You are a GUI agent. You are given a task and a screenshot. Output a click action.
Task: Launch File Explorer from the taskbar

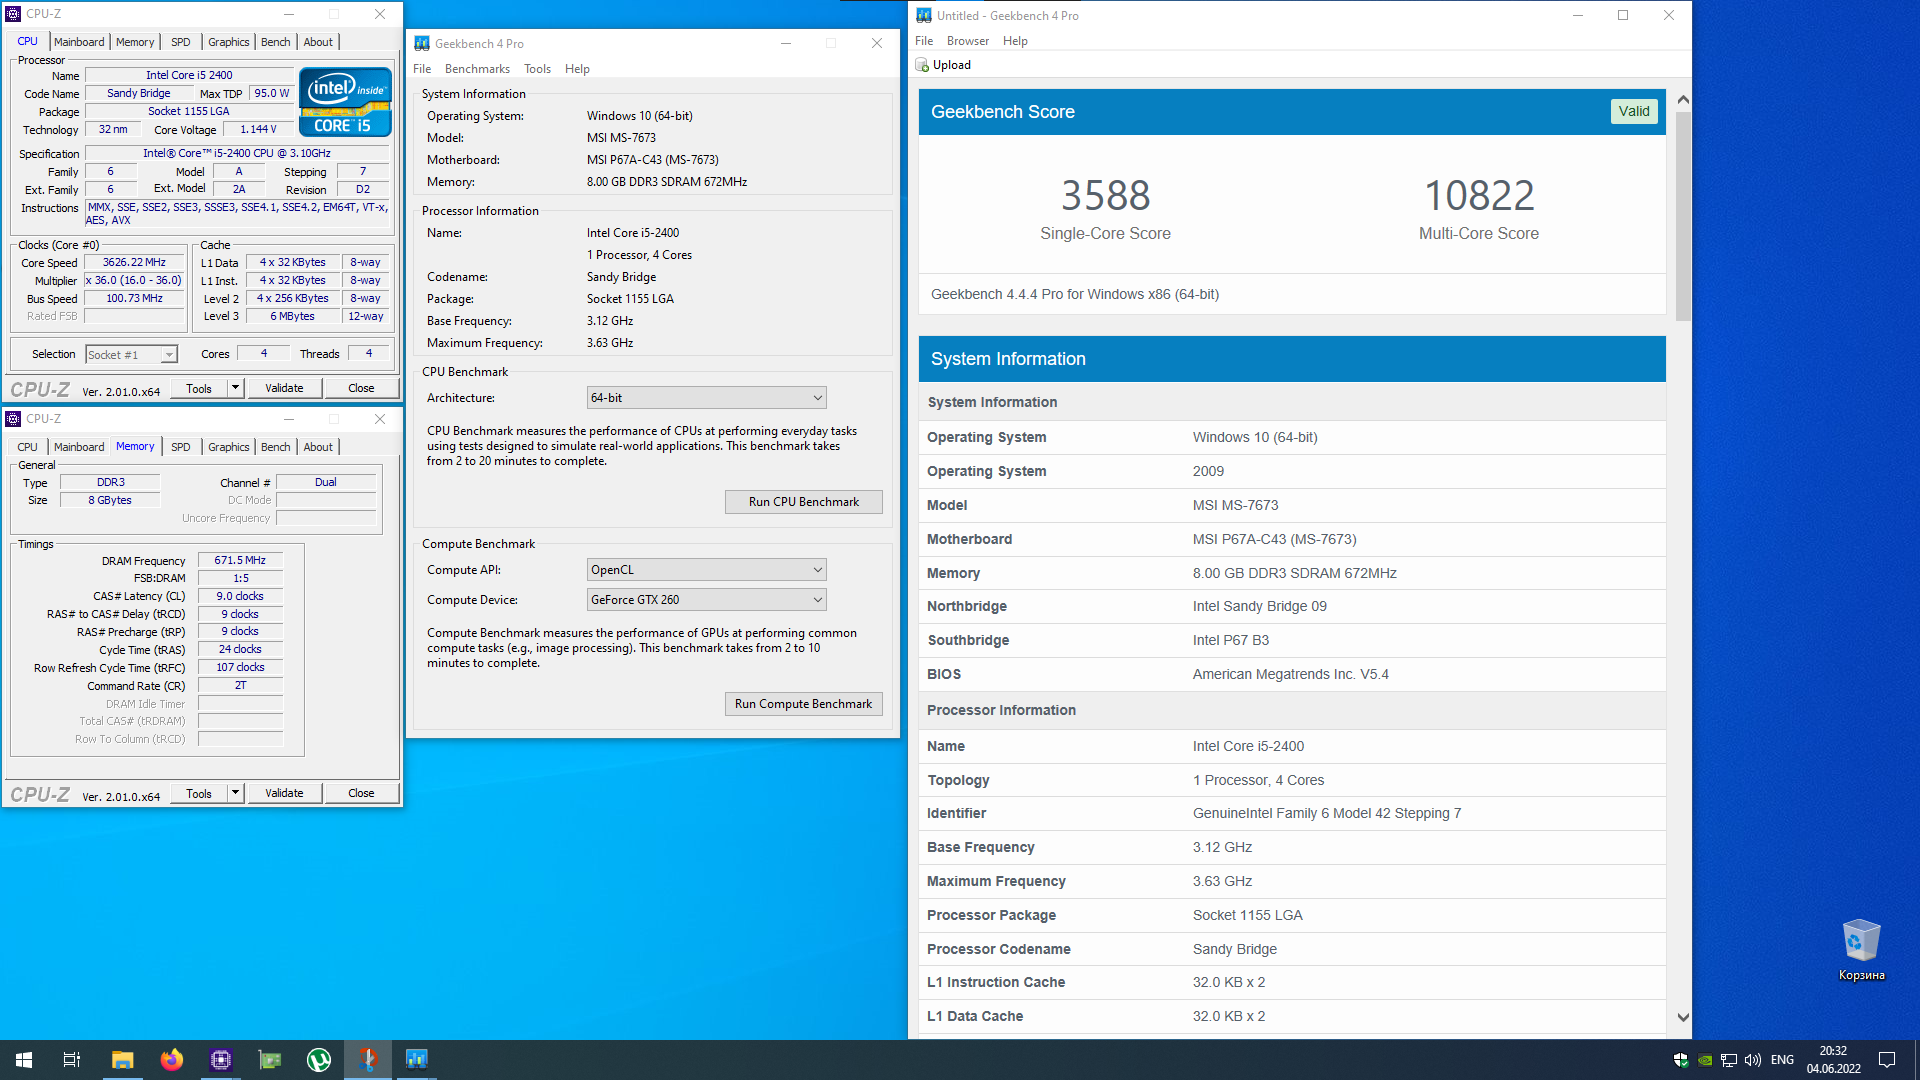122,1060
